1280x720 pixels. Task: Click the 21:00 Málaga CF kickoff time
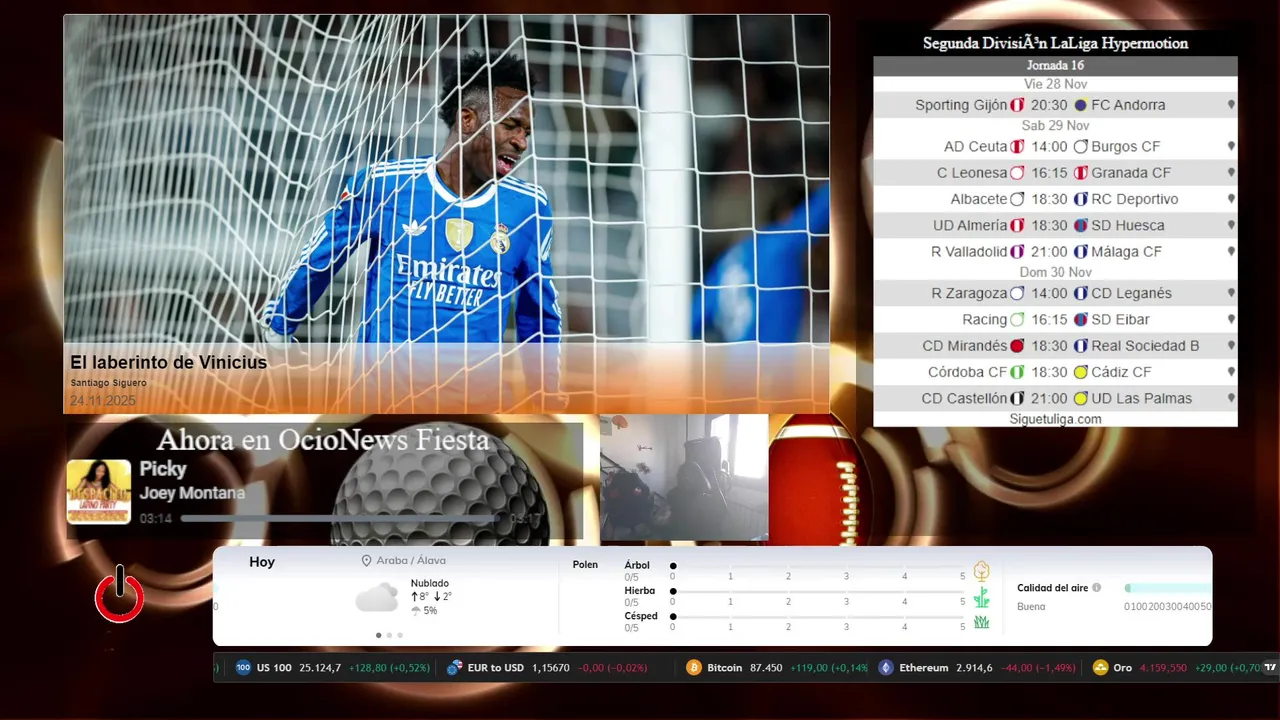click(1049, 252)
